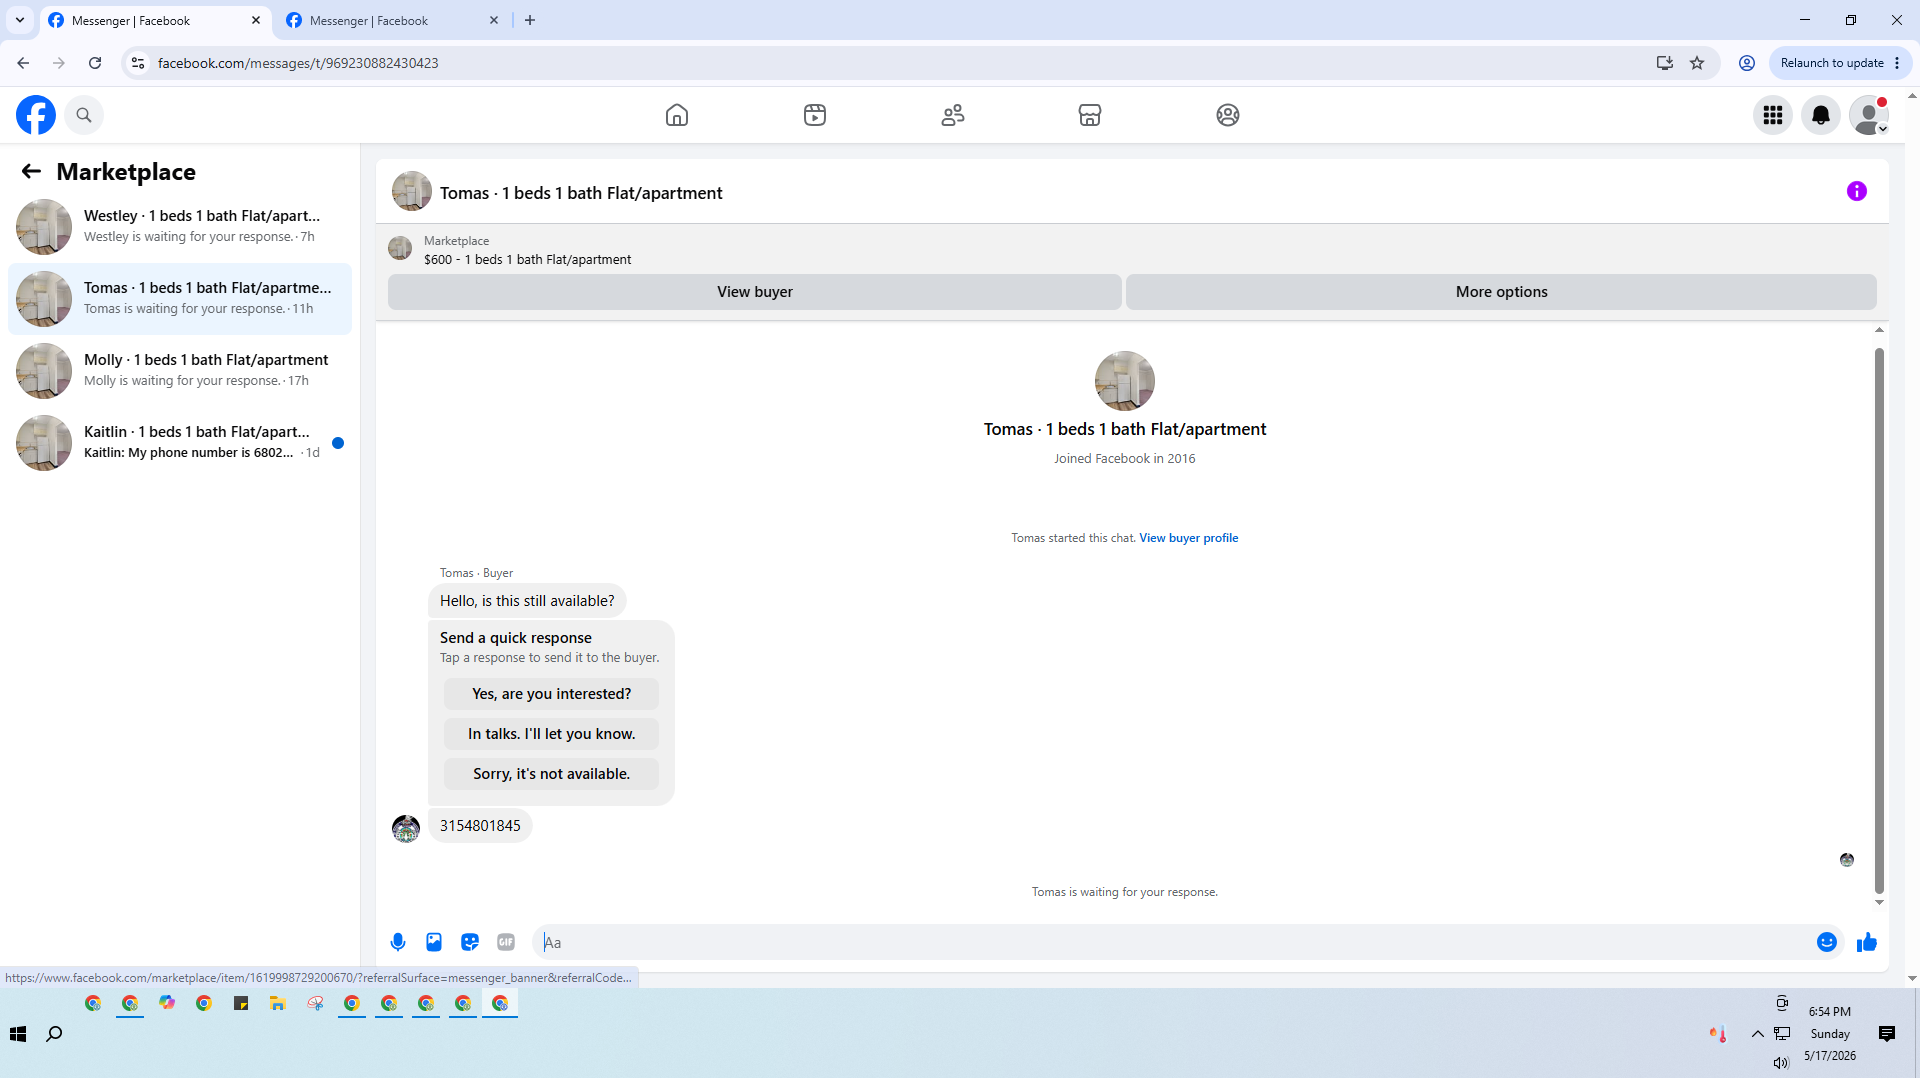Viewport: 1920px width, 1078px height.
Task: Click the '3154801845' message bubble
Action: pyautogui.click(x=480, y=826)
